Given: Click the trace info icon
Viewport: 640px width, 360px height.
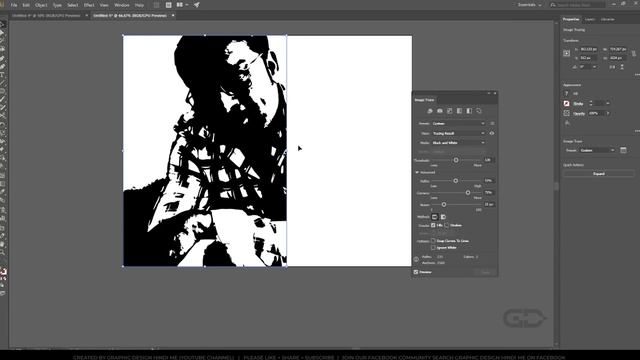Looking at the screenshot, I should pos(416,259).
